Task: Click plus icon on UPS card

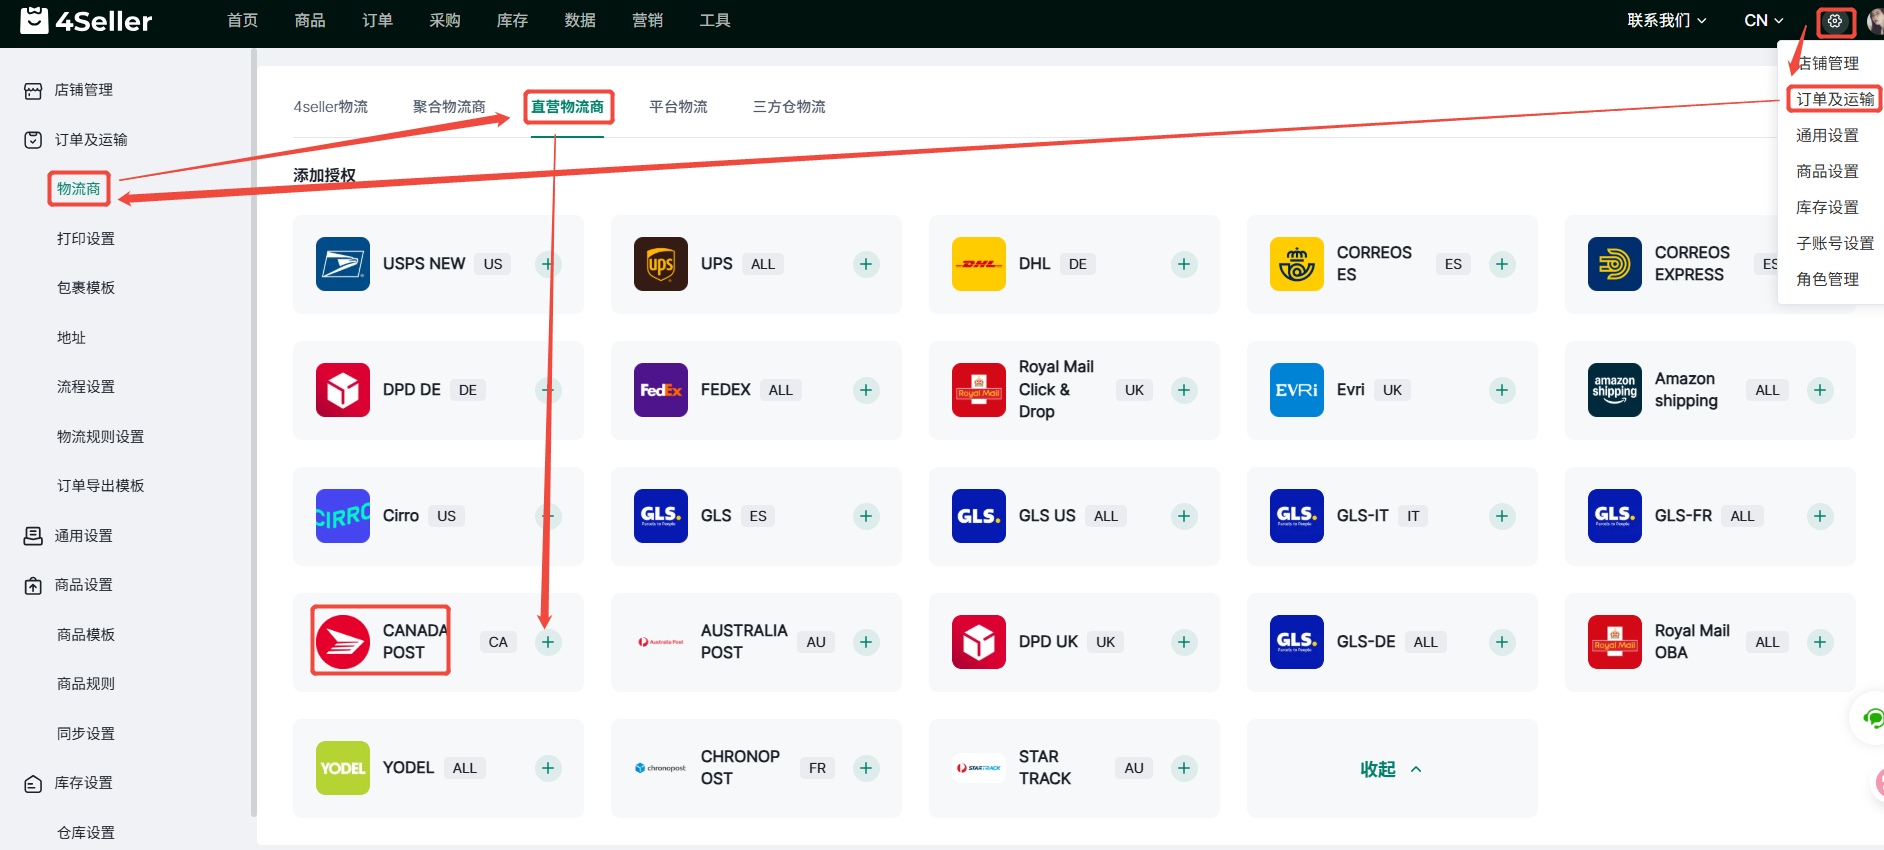Action: (866, 264)
